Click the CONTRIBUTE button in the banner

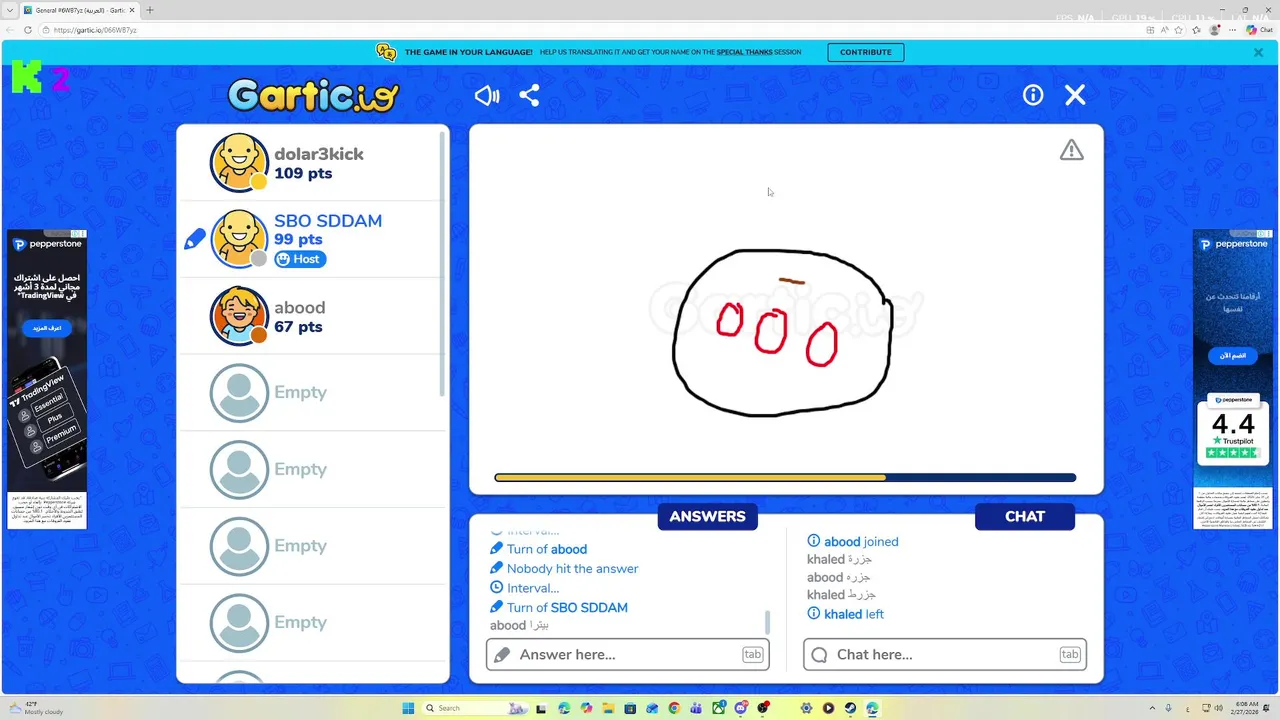coord(866,52)
